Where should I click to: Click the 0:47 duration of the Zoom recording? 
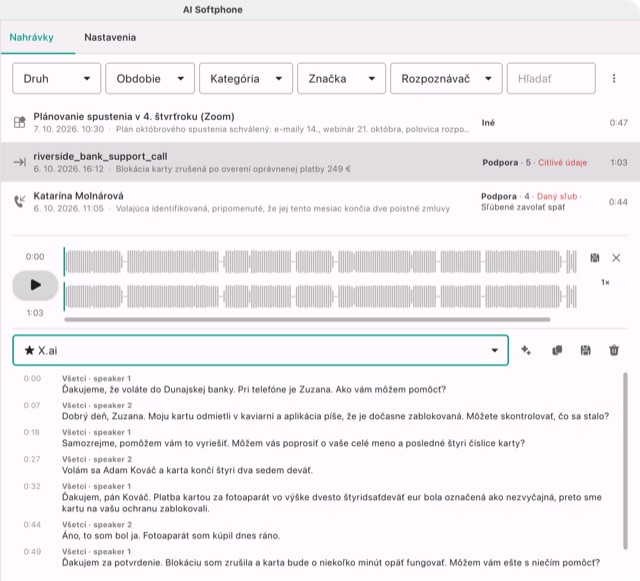point(618,123)
